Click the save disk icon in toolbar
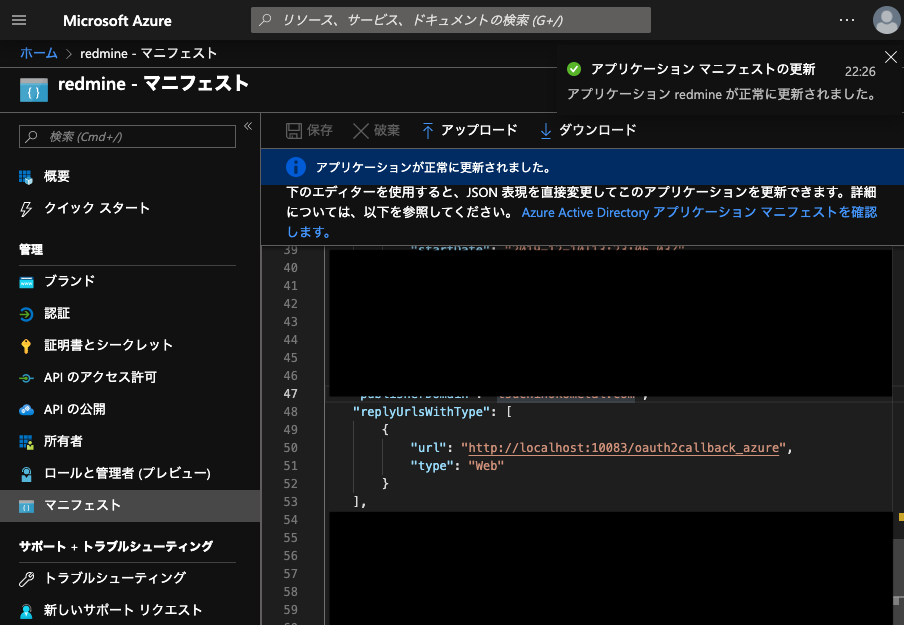Screen dimensions: 904x625 (x=294, y=131)
